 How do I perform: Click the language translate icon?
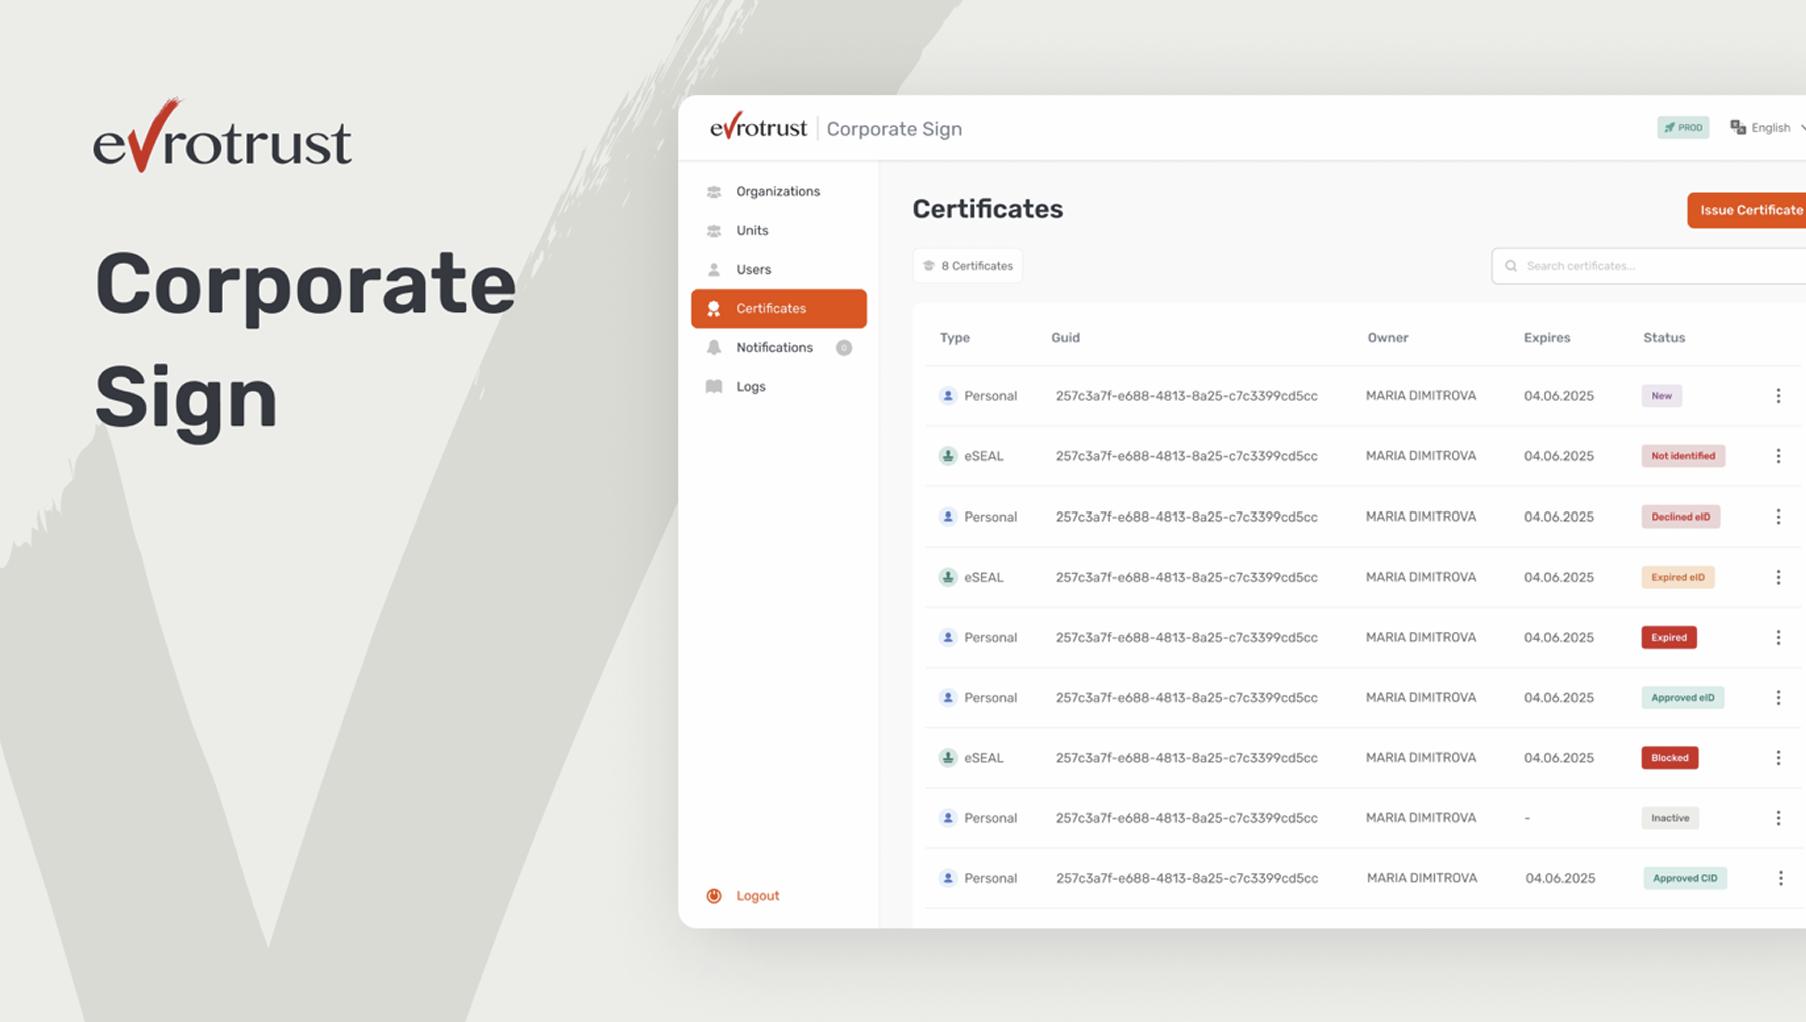pyautogui.click(x=1738, y=127)
